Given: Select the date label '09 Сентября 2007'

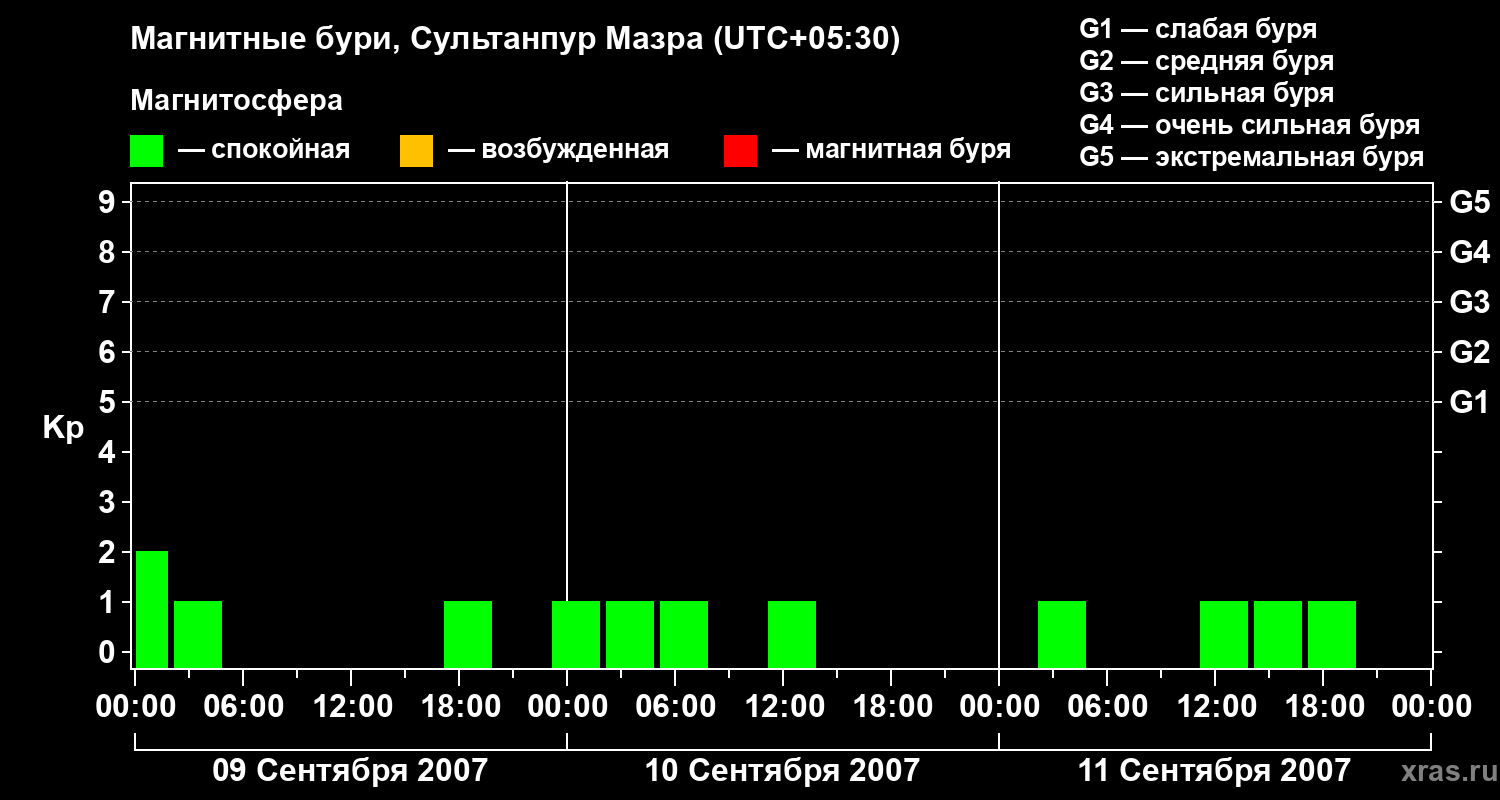Looking at the screenshot, I should 350,771.
